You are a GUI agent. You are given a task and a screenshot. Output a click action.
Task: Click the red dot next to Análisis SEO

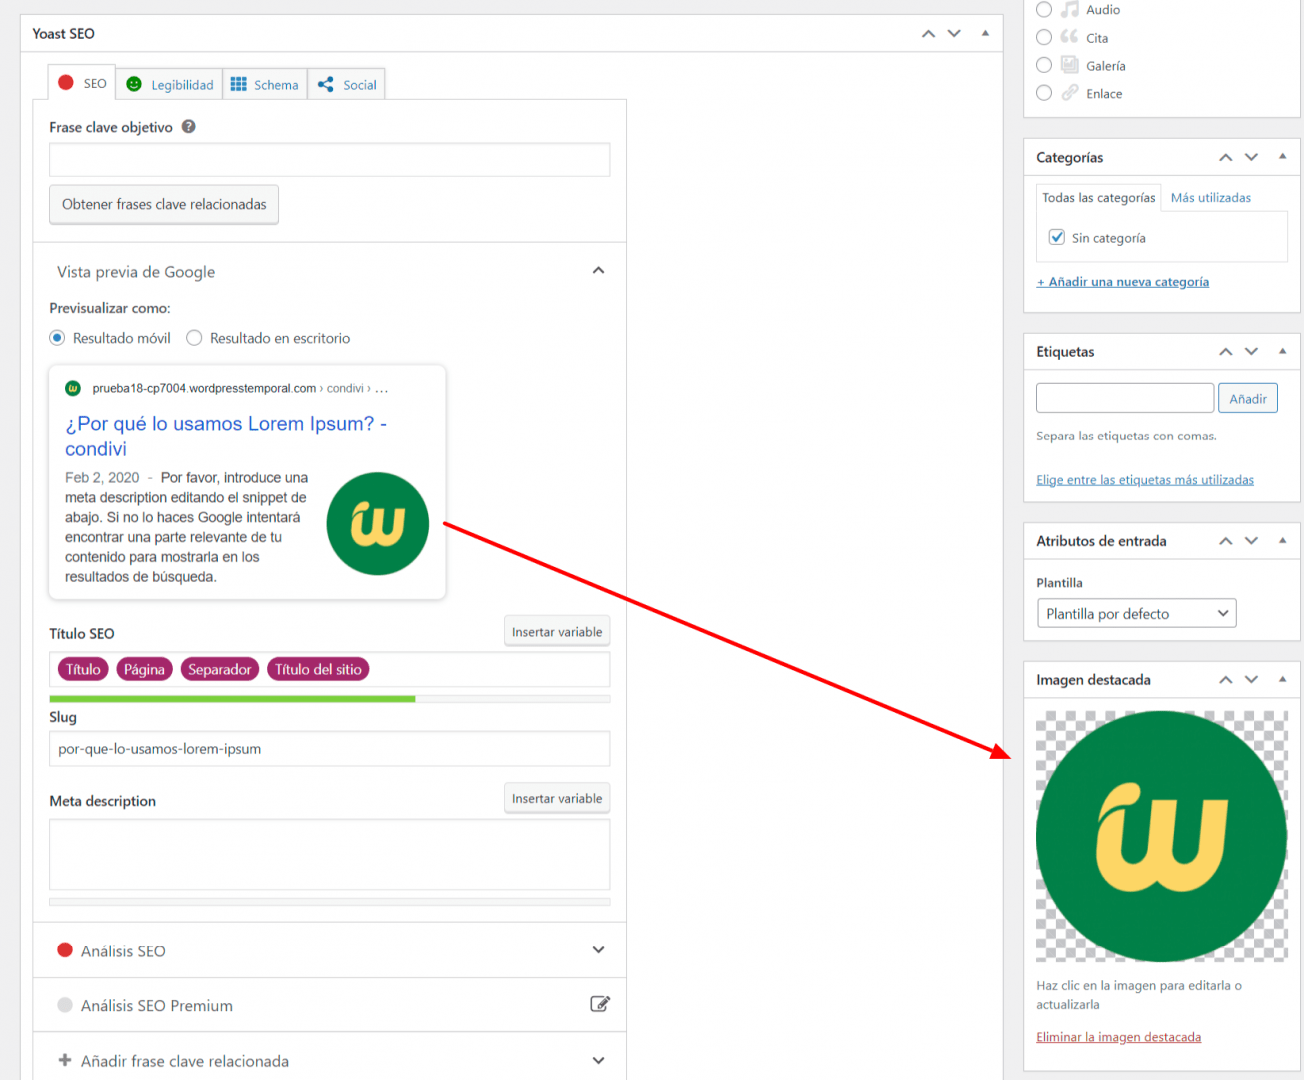(x=65, y=950)
